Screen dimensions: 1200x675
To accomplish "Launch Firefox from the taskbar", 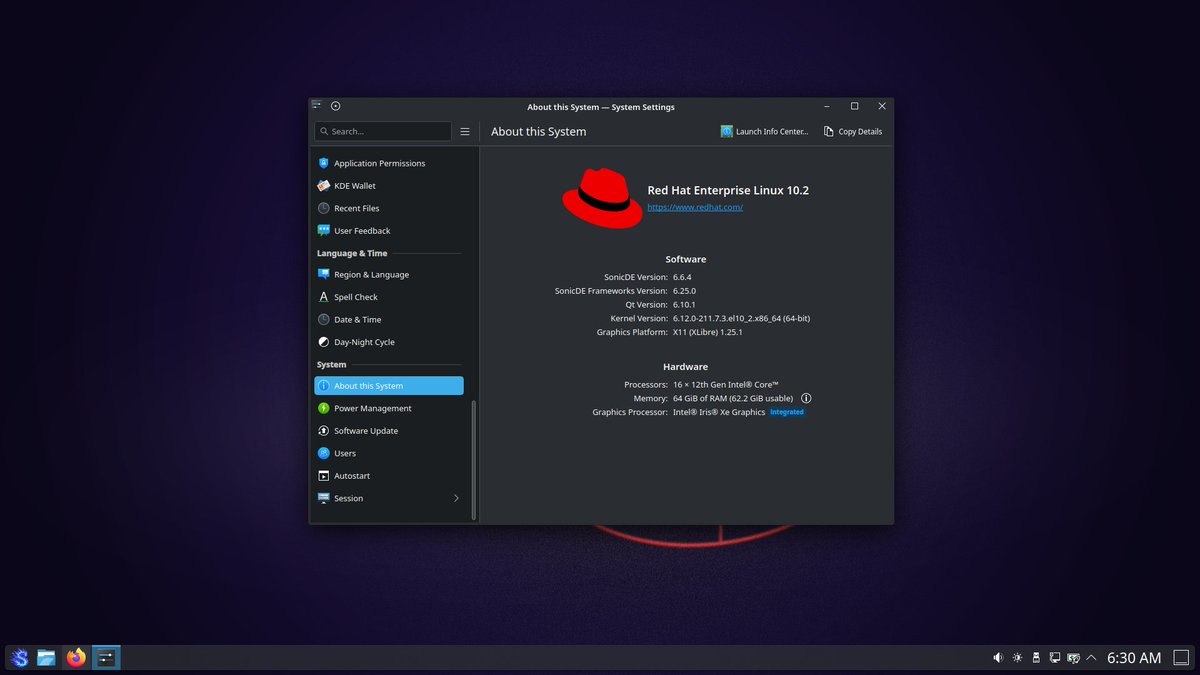I will pos(76,657).
